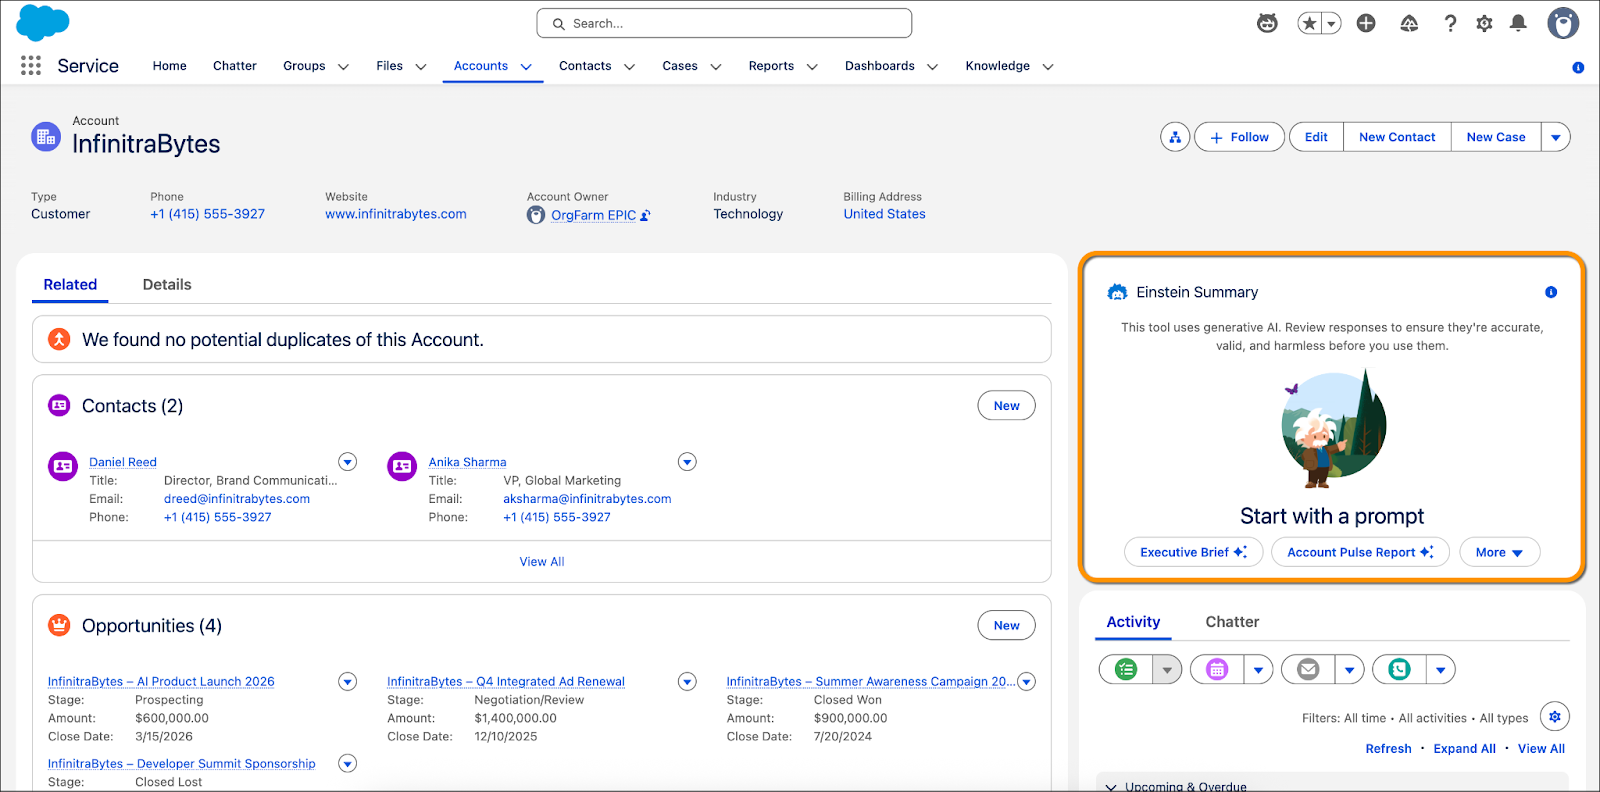Click the New Contact button
This screenshot has width=1600, height=792.
pos(1397,137)
